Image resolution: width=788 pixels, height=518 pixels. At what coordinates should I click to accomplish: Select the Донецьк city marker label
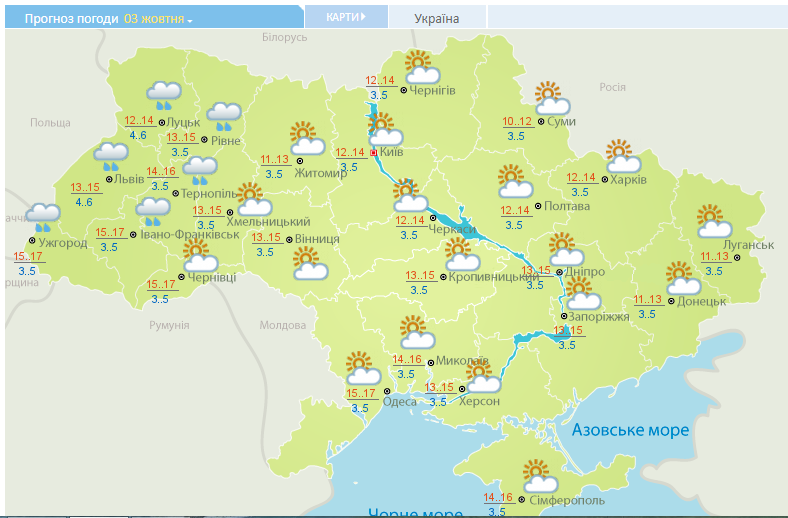[x=700, y=301]
